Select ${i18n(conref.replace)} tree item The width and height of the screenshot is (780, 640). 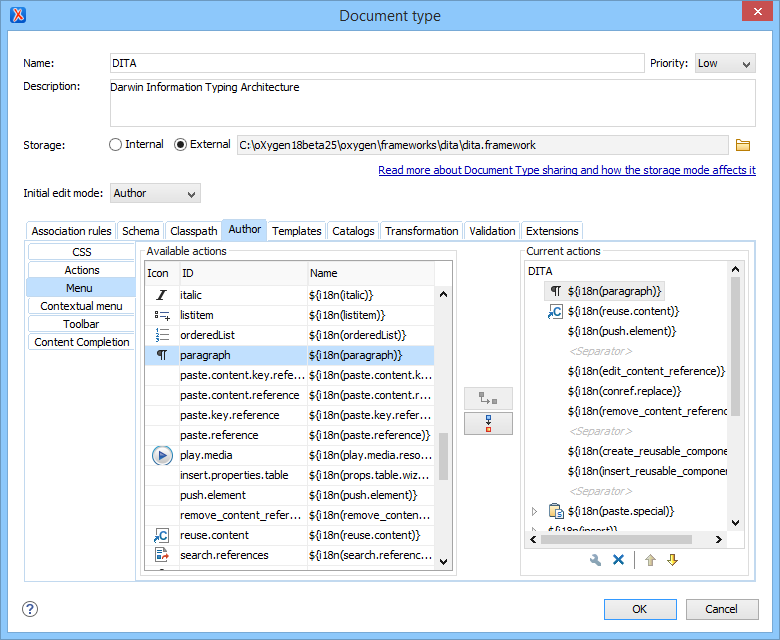(624, 391)
